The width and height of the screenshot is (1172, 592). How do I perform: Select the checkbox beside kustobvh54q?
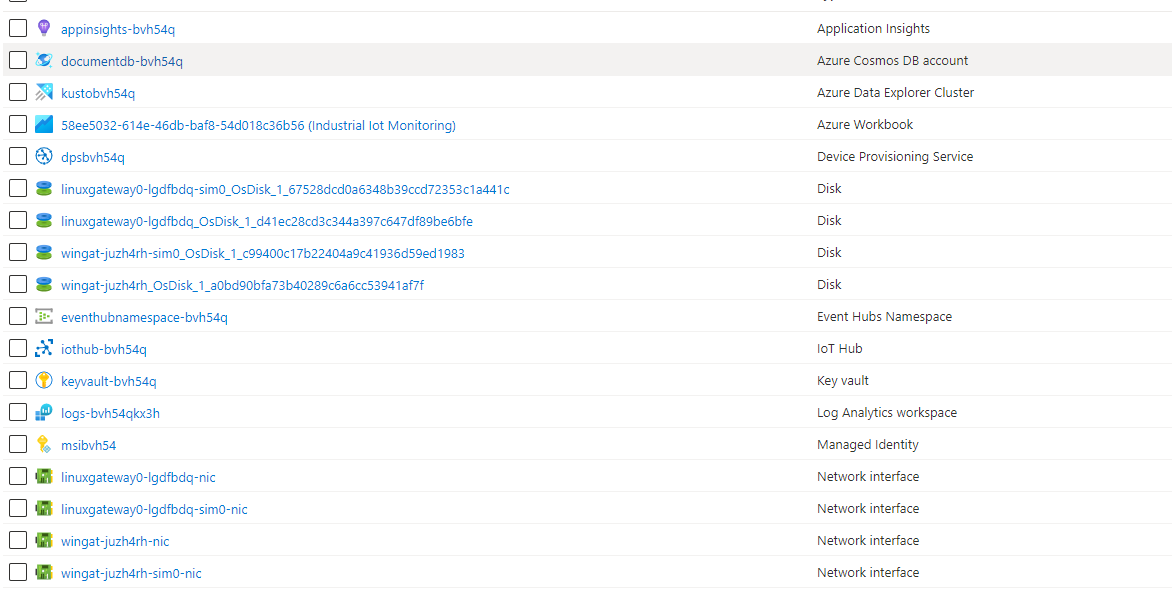point(17,92)
